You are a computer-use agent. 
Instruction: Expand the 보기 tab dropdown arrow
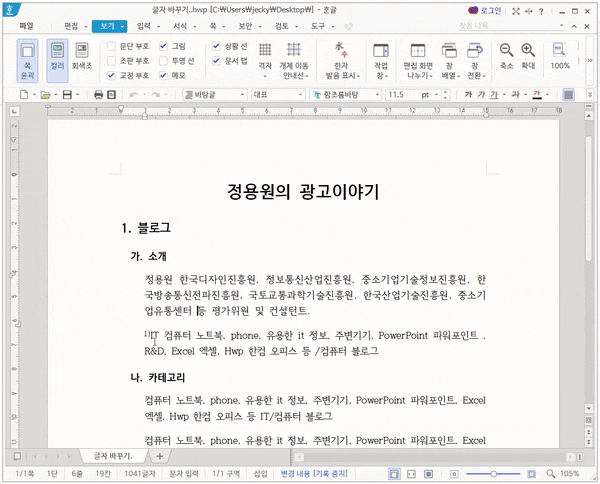122,26
